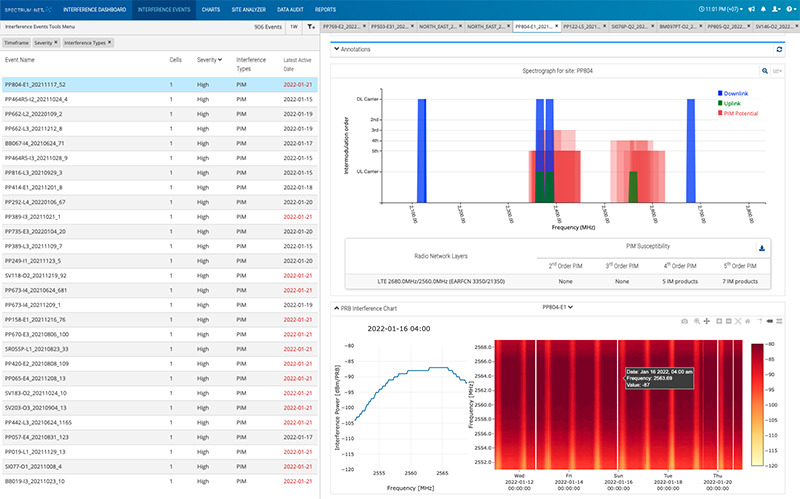Add a new filter with the funnel icon

click(x=311, y=27)
